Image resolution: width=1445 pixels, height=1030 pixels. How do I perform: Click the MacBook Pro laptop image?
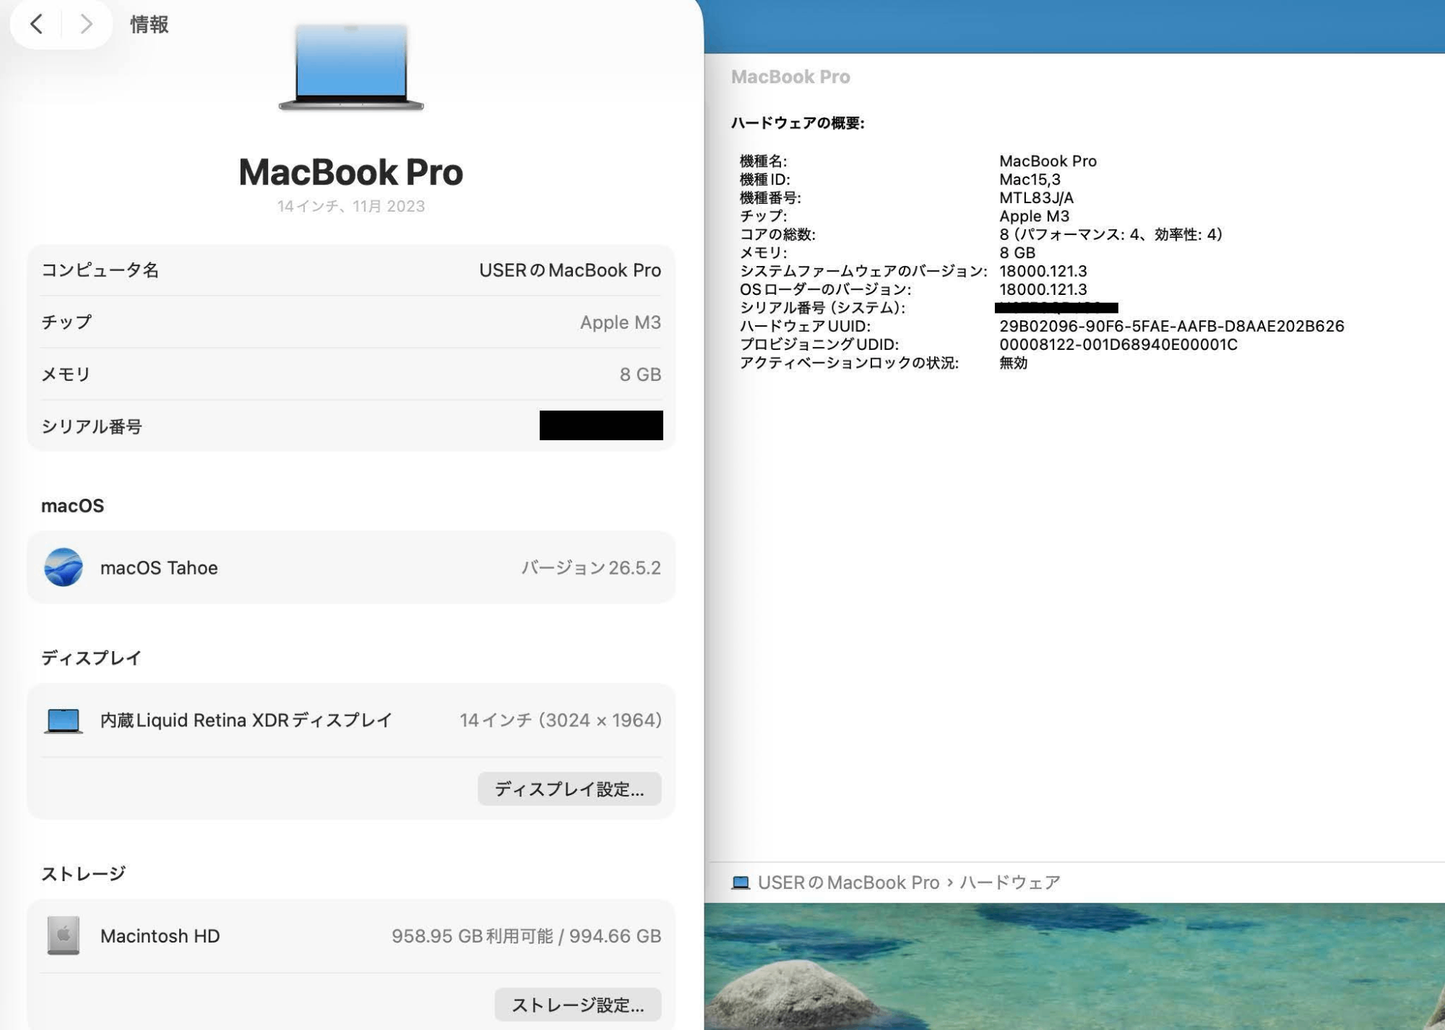(351, 67)
